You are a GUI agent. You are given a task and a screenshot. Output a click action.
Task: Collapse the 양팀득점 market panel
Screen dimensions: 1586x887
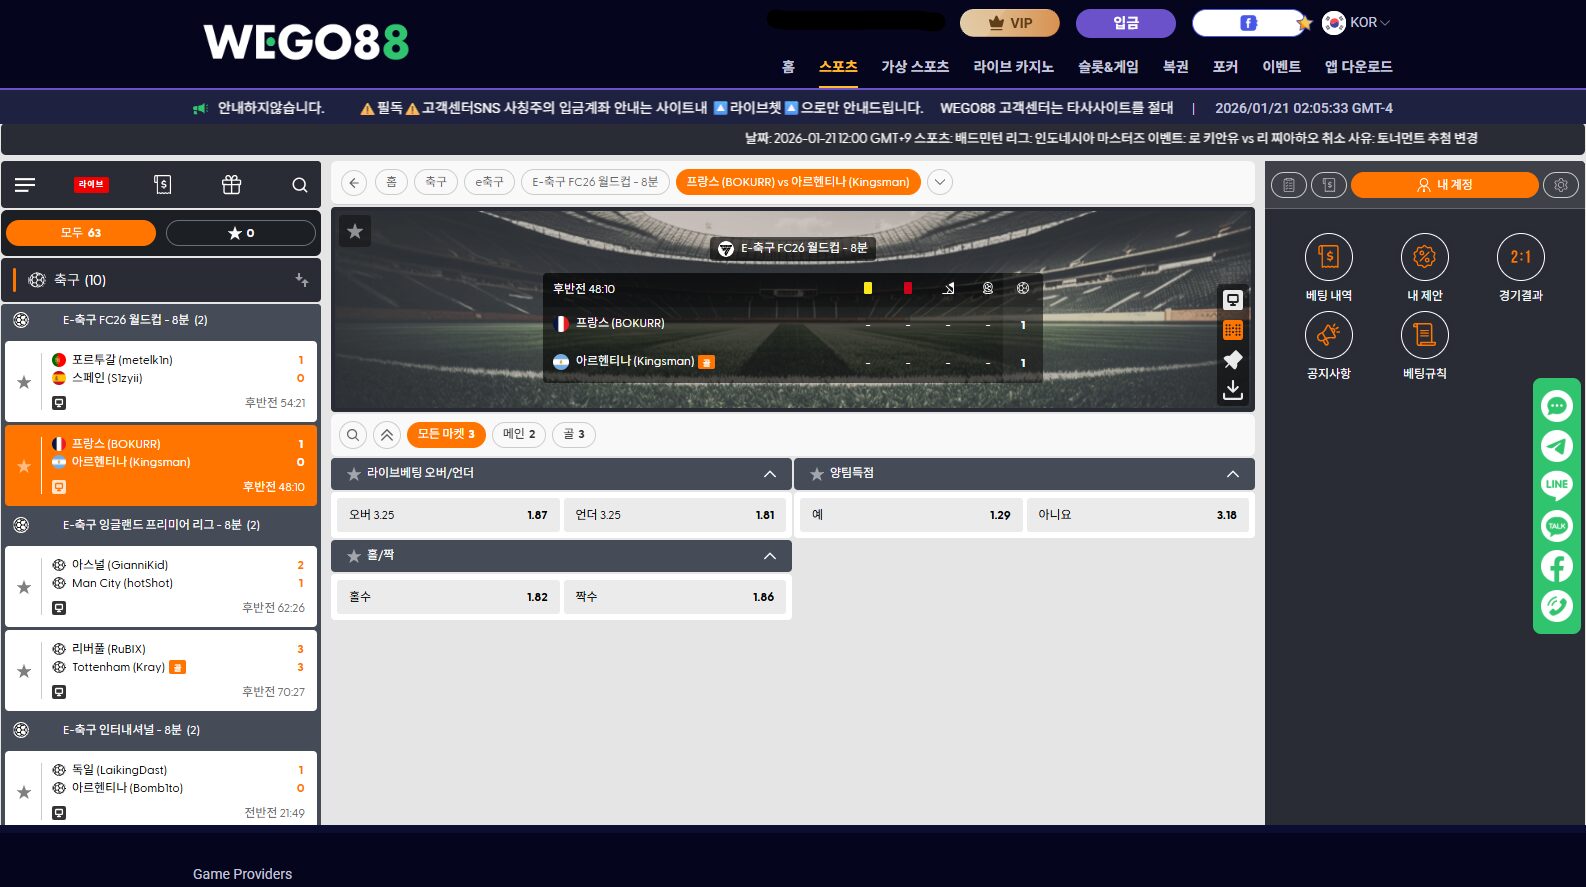click(x=1233, y=474)
